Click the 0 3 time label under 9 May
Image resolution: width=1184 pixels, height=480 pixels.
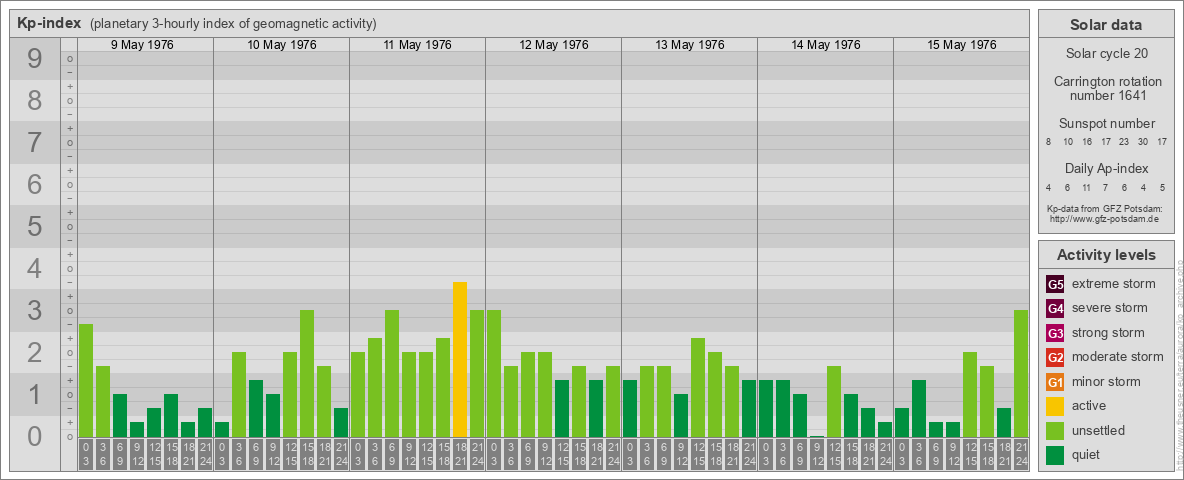86,454
